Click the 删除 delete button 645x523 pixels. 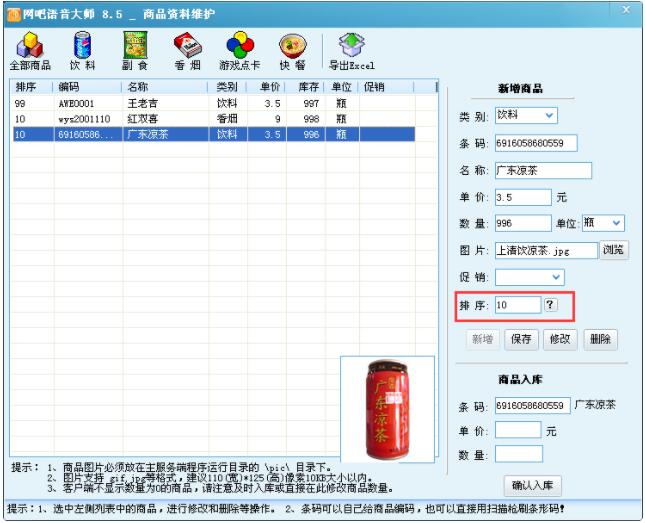(x=600, y=339)
